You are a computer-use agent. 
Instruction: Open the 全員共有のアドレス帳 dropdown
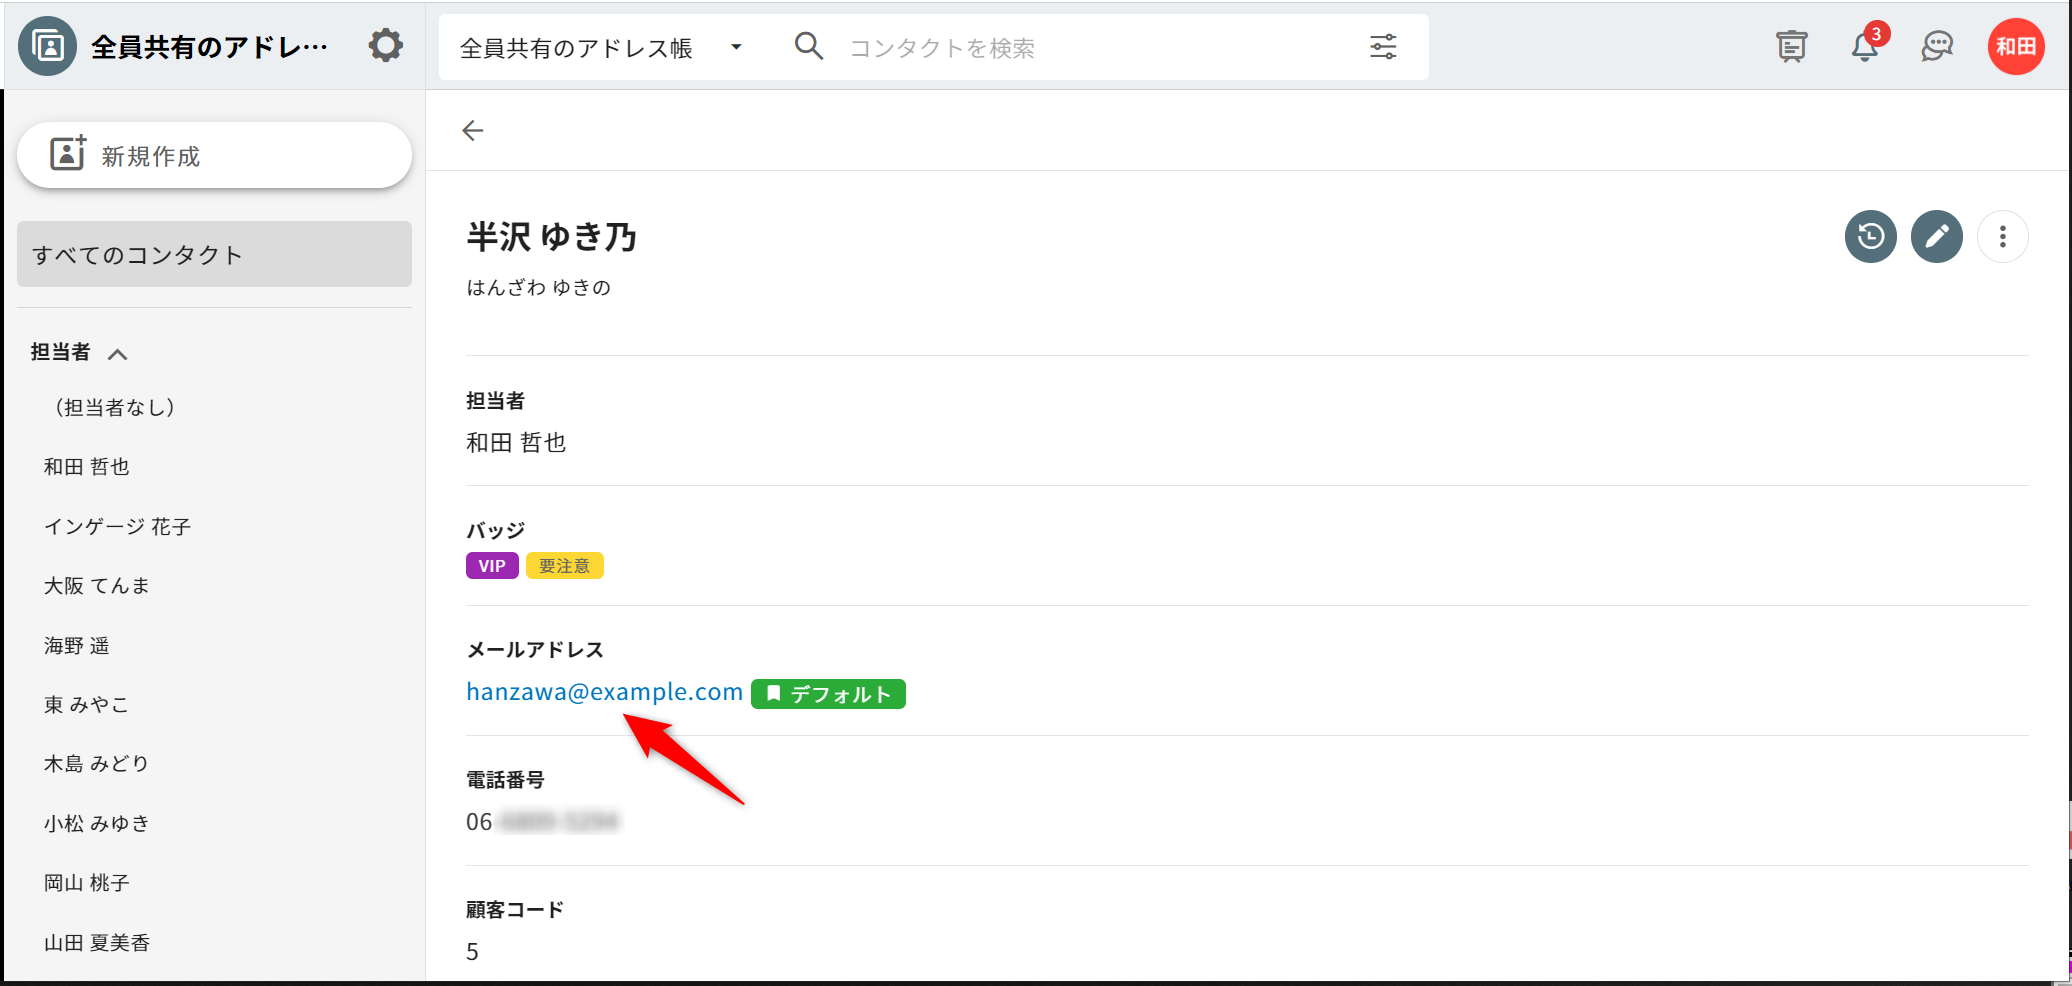(600, 48)
